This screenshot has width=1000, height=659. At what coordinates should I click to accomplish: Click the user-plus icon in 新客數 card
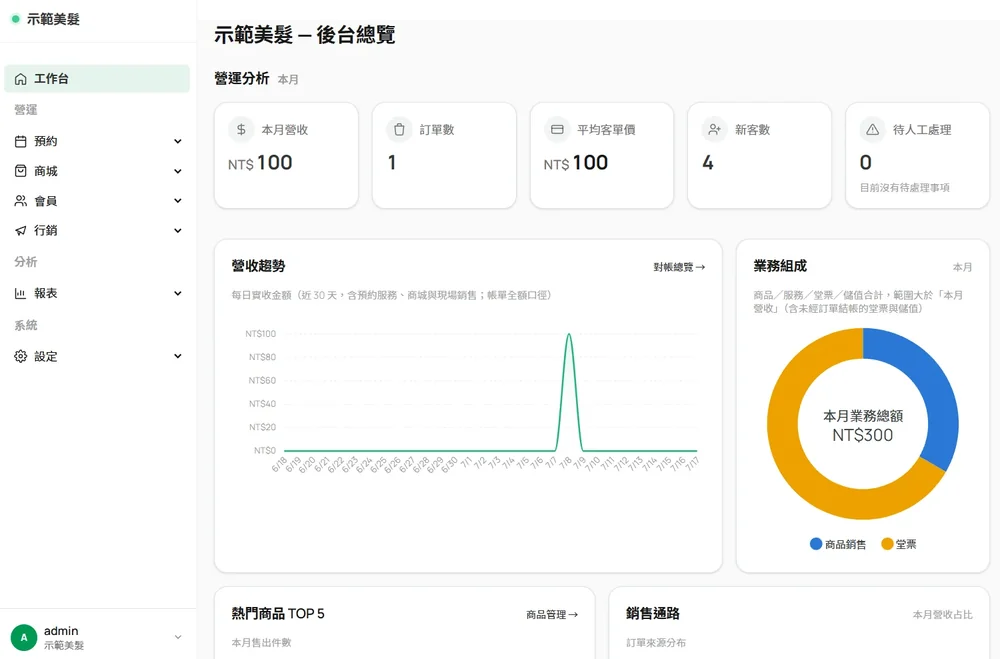(714, 130)
